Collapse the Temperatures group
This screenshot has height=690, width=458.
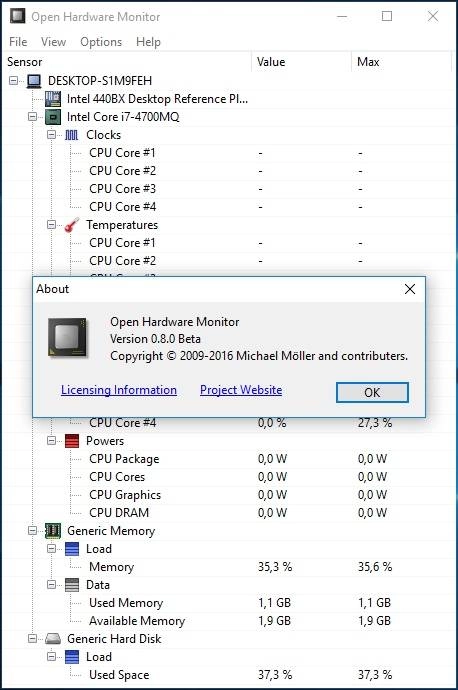[x=51, y=224]
